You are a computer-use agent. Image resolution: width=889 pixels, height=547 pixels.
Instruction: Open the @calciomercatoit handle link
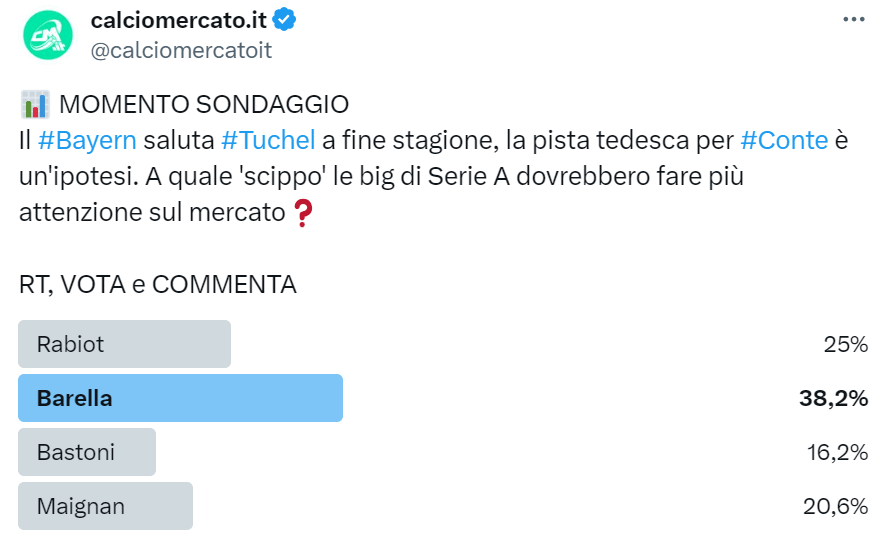(181, 50)
